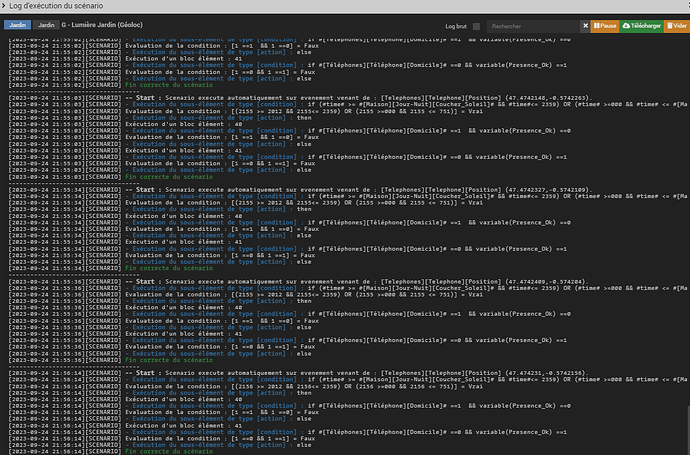Viewport: 690px width, 455px height.
Task: Click the gray Jardin tag
Action: coord(46,25)
